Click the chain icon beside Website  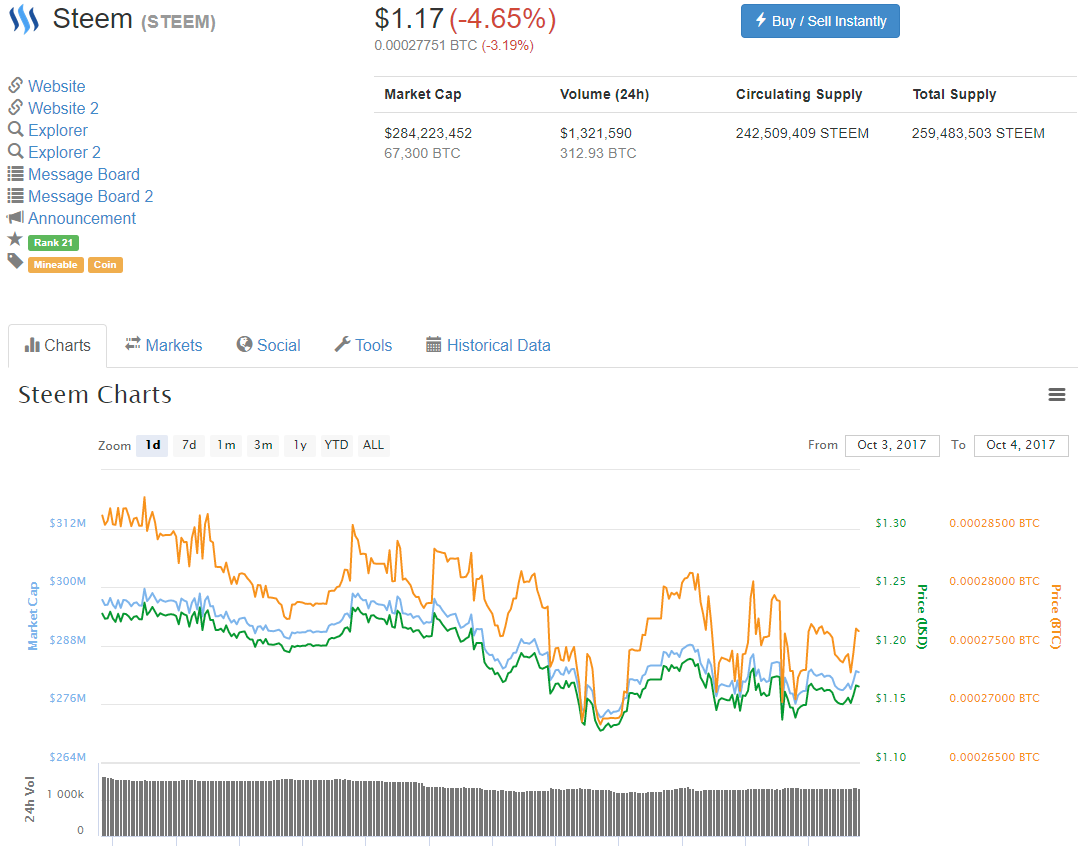click(15, 86)
